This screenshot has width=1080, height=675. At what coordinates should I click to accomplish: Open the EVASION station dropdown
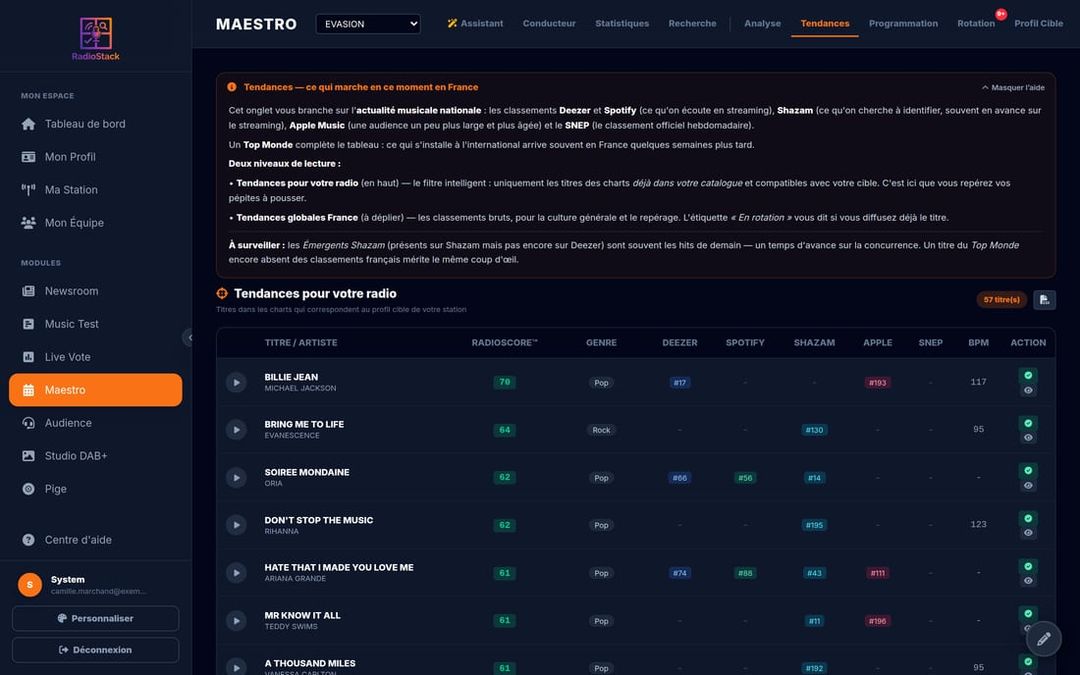(368, 24)
